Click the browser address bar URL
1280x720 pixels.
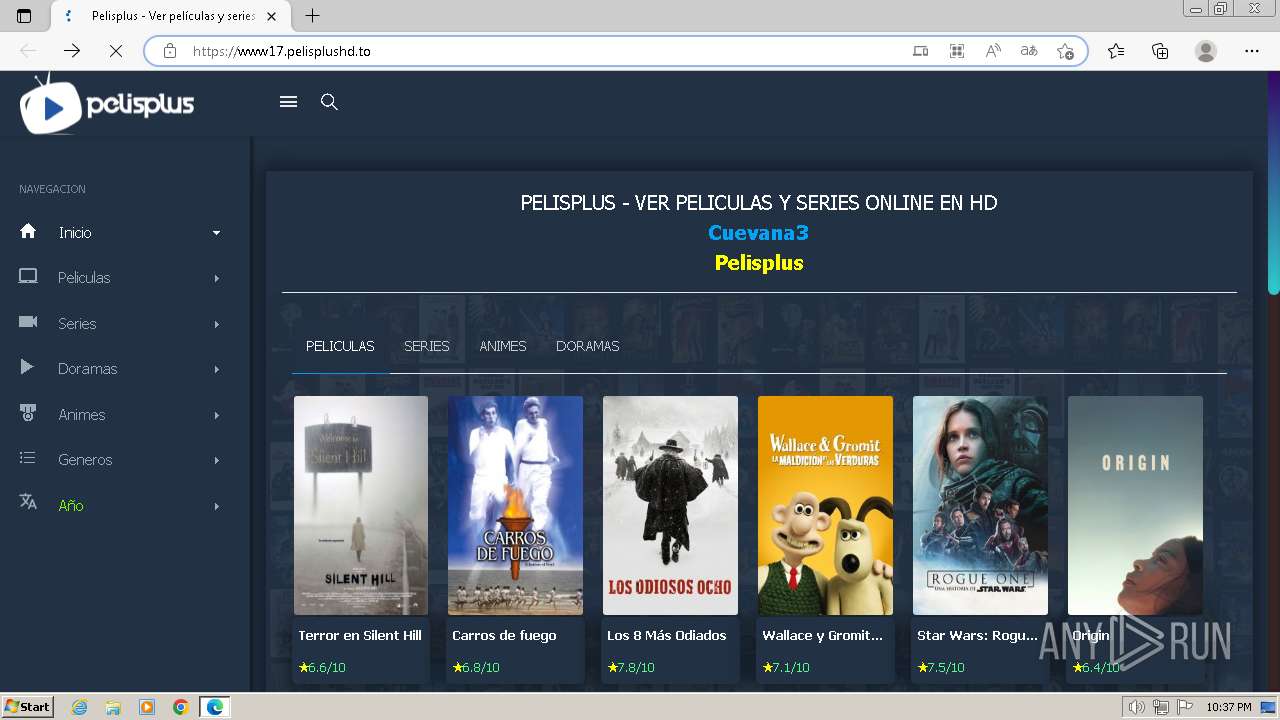pos(282,51)
